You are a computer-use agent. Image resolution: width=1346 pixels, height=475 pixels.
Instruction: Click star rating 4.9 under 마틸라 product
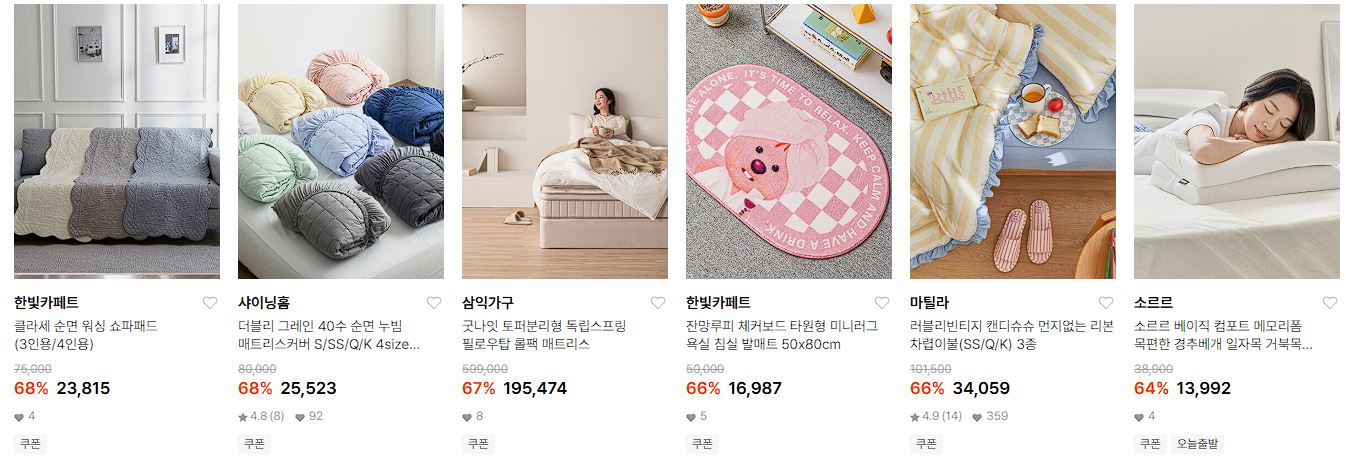tap(936, 416)
